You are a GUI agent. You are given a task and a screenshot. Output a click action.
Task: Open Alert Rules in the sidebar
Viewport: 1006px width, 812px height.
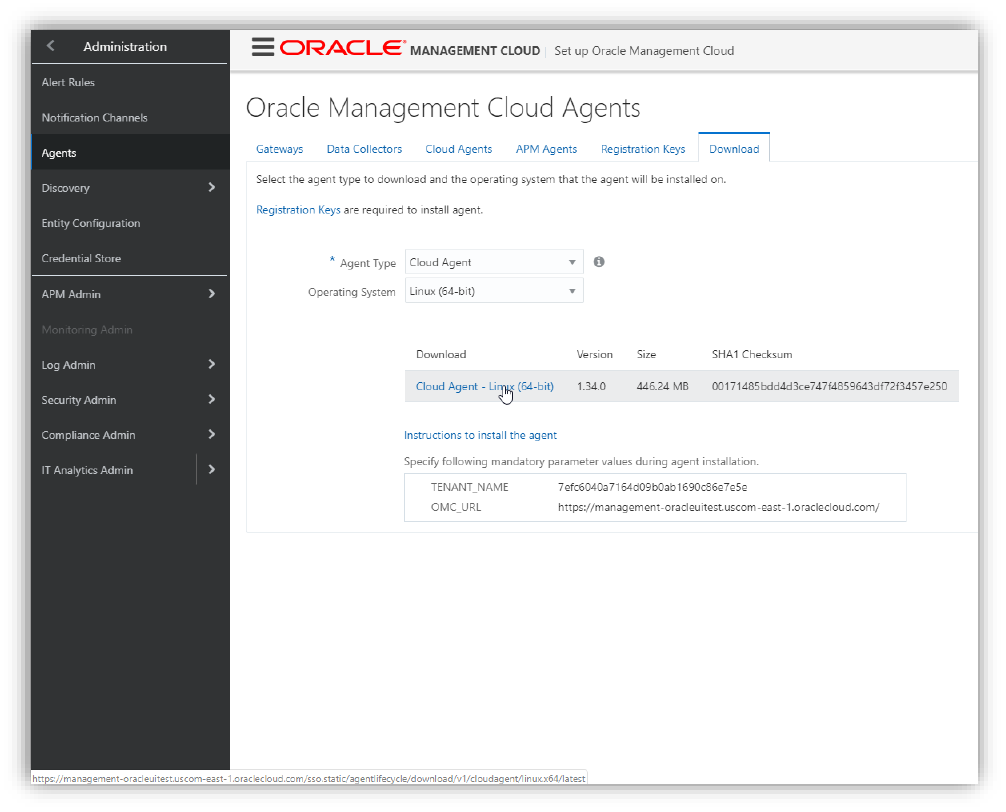68,82
